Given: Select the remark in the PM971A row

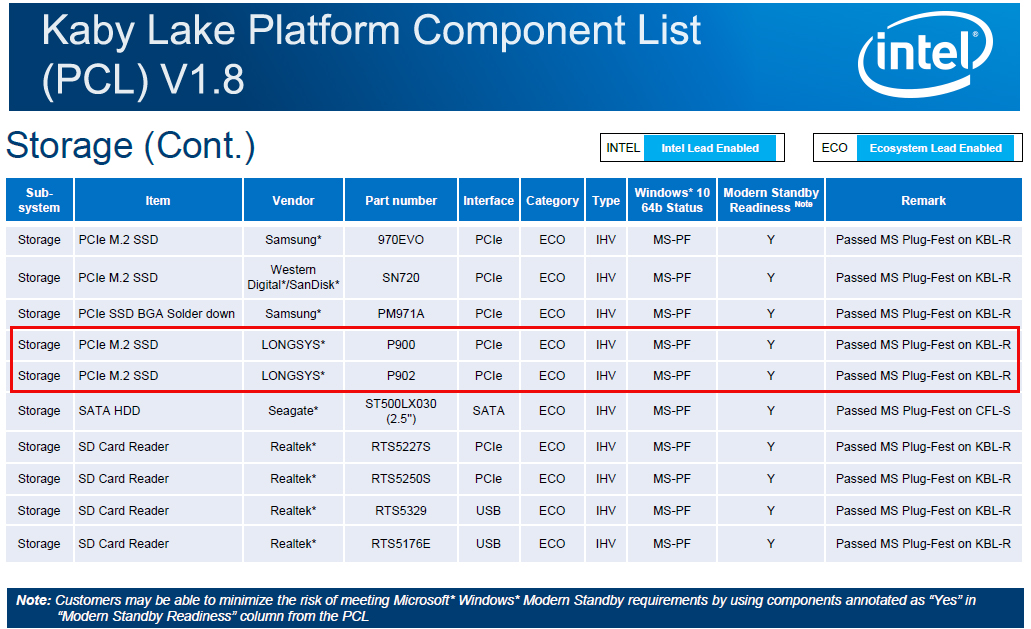Looking at the screenshot, I should tap(923, 314).
